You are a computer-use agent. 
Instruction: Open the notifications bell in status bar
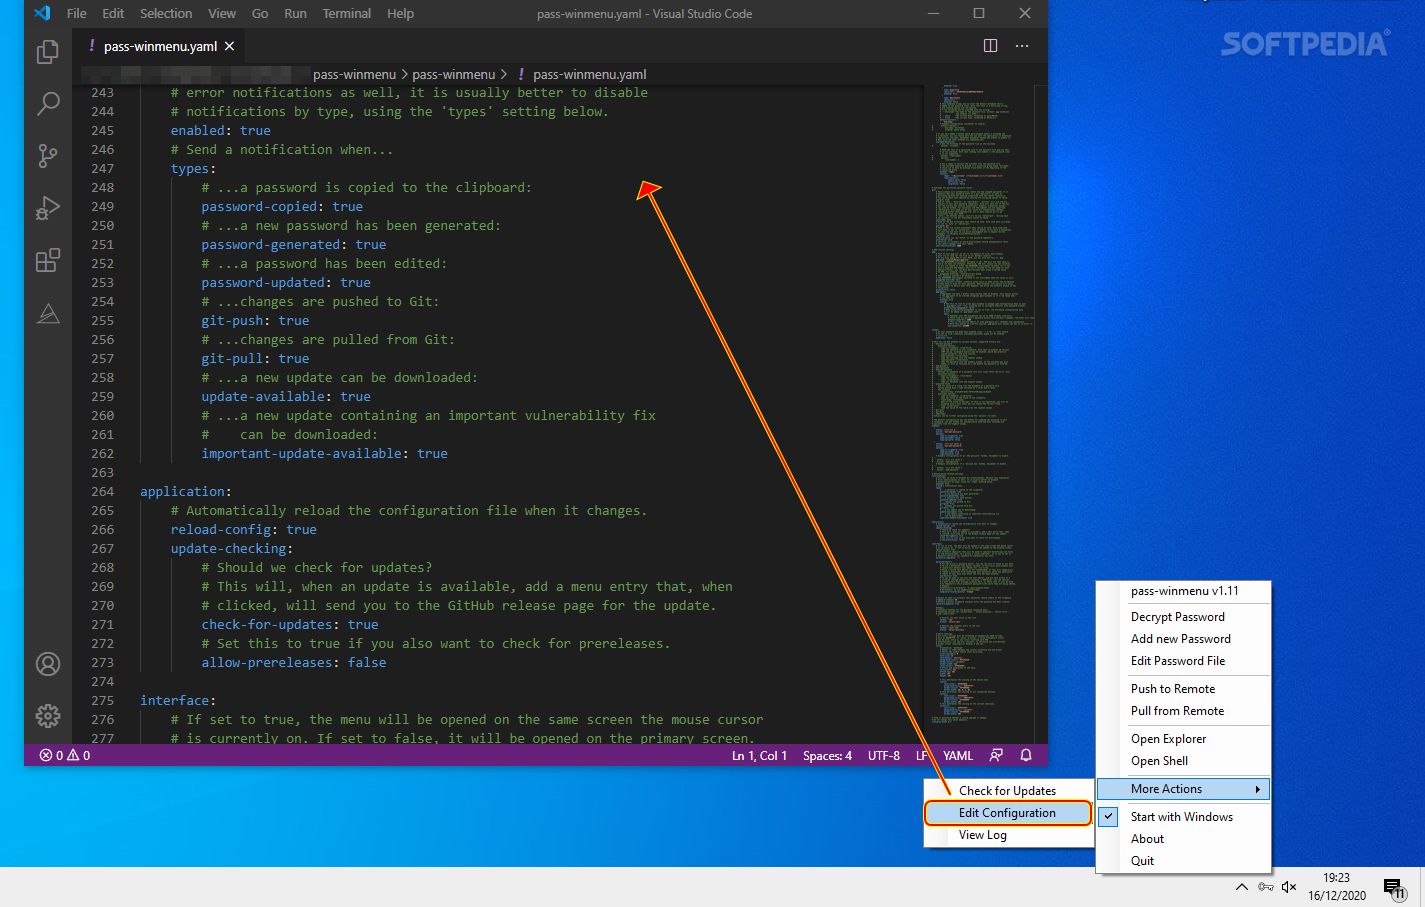(1026, 756)
